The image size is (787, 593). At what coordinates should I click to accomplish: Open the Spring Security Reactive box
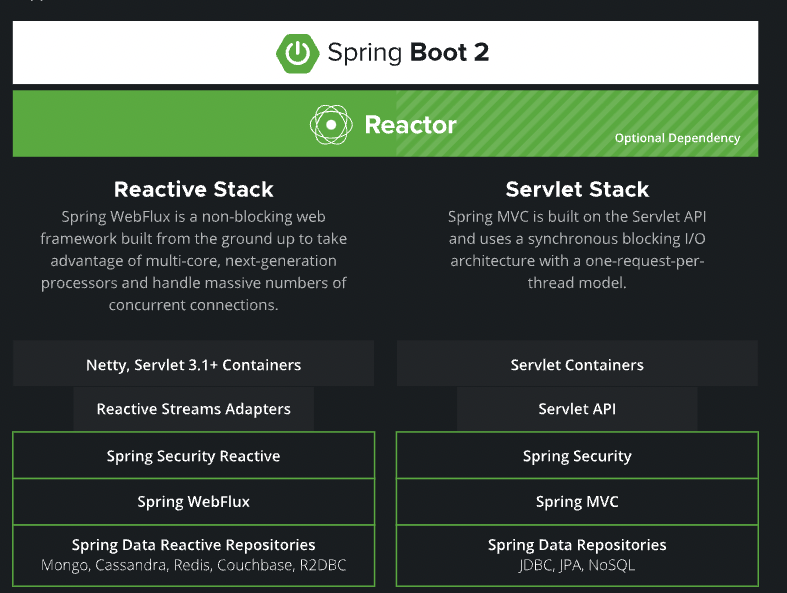tap(194, 455)
